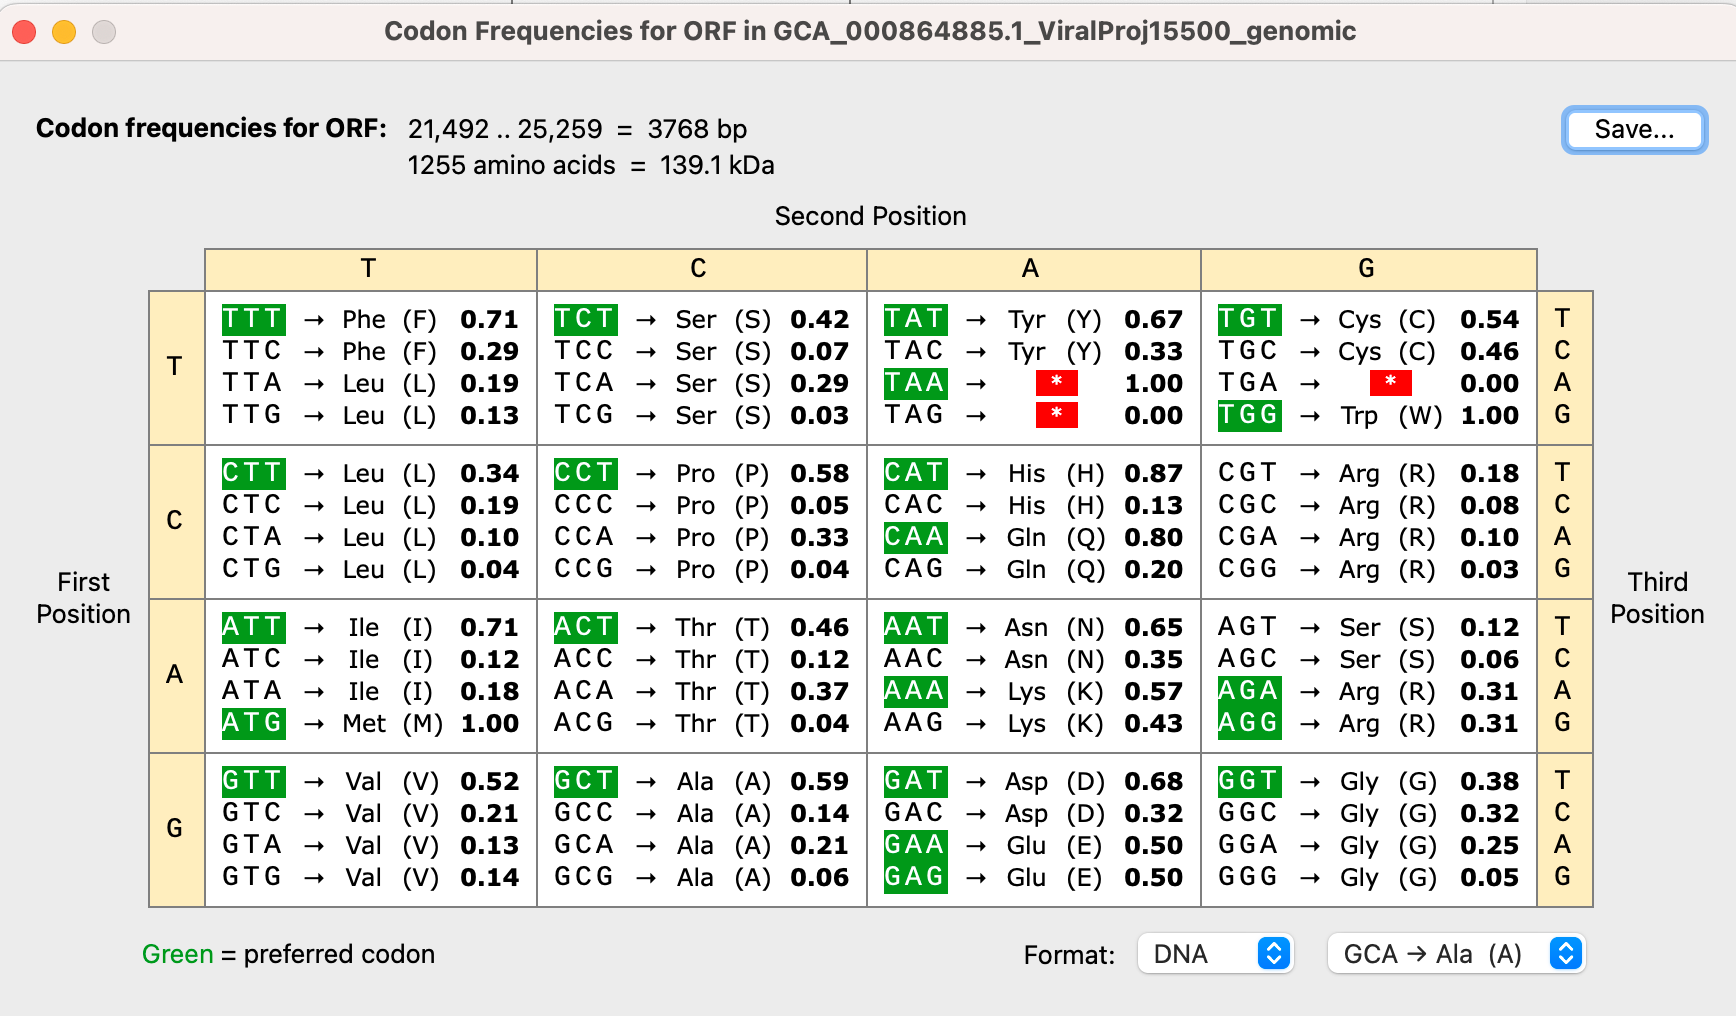Click the Second Position column header T
The height and width of the screenshot is (1016, 1736).
tap(369, 269)
